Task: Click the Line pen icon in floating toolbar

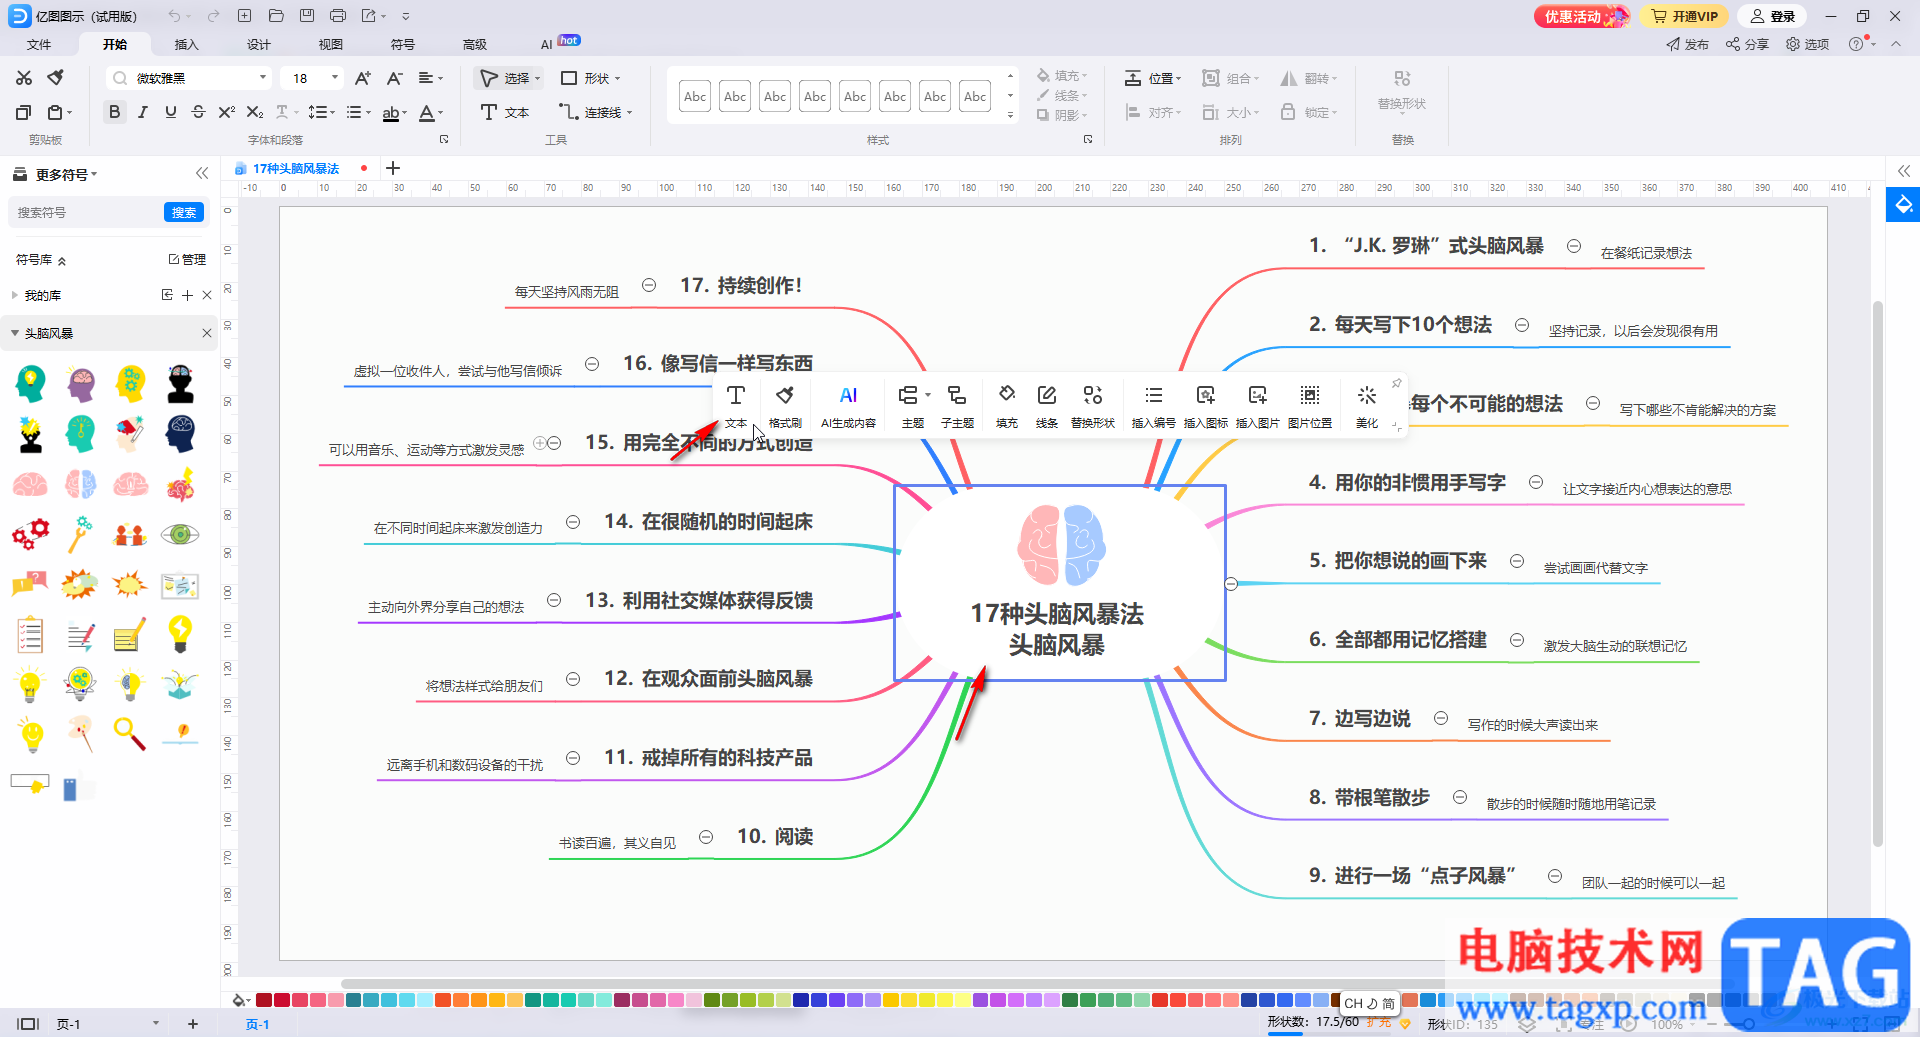Action: (1047, 406)
